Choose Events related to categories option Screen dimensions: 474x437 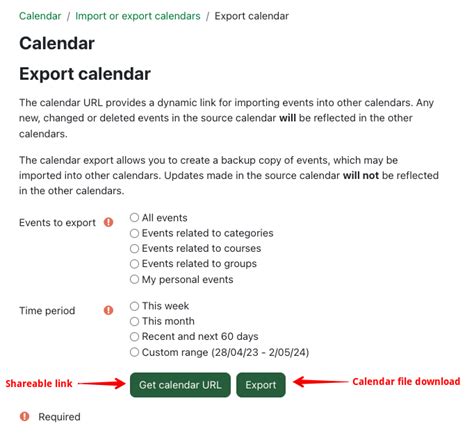134,233
